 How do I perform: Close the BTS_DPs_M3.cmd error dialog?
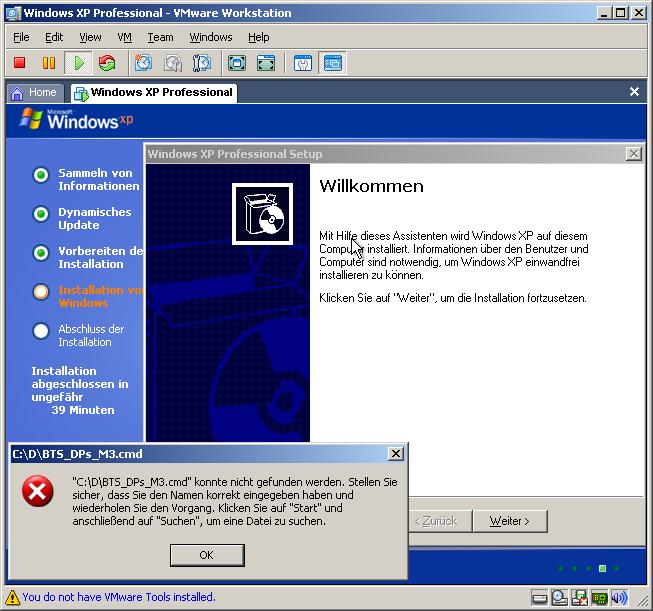pos(396,454)
